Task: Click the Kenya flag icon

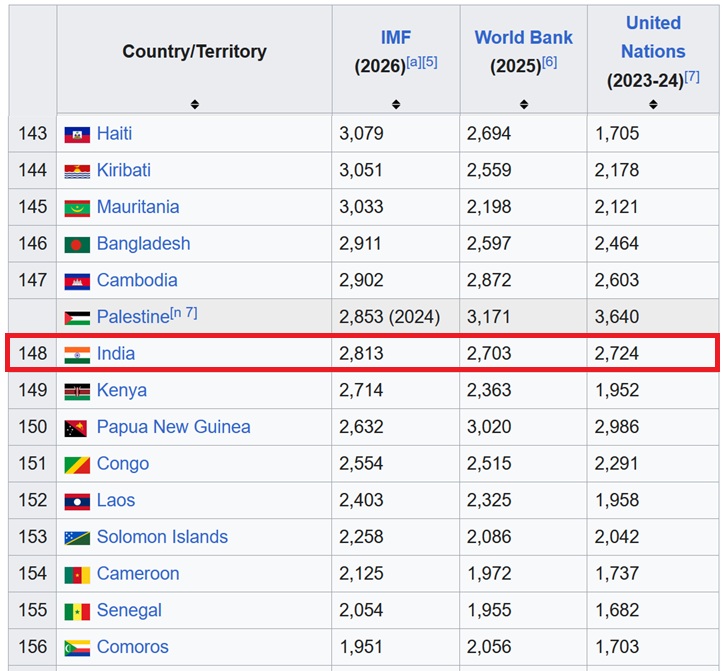Action: click(x=77, y=391)
